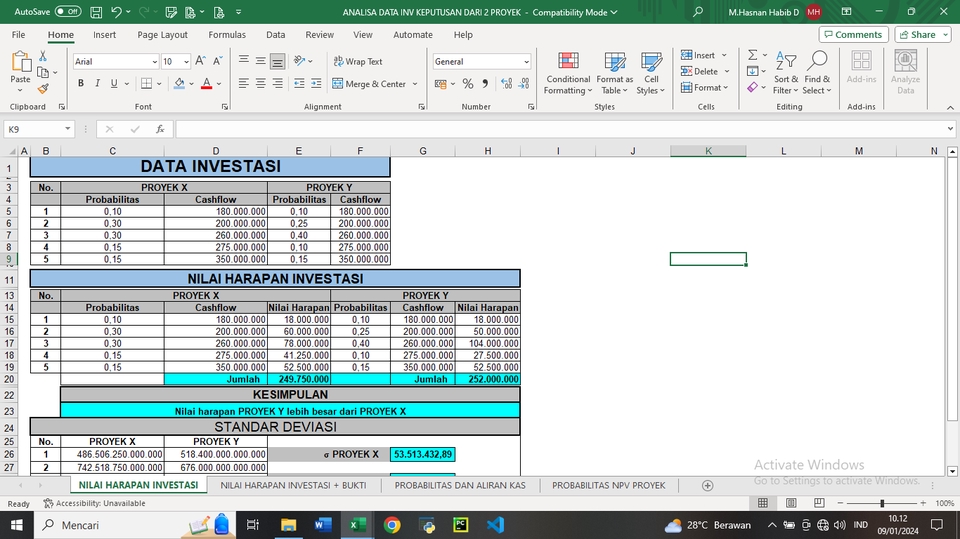
Task: Expand Fill Color dropdown arrow
Action: point(191,84)
